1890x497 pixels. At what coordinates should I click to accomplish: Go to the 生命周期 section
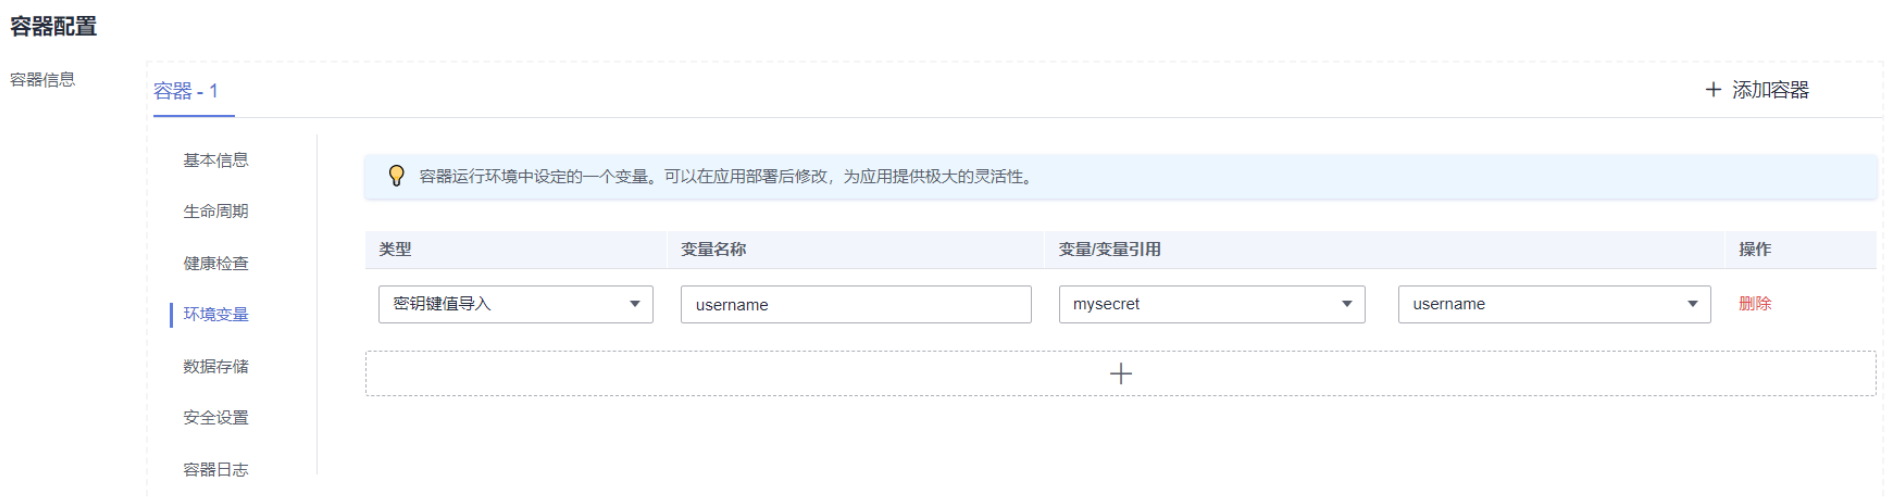(216, 211)
